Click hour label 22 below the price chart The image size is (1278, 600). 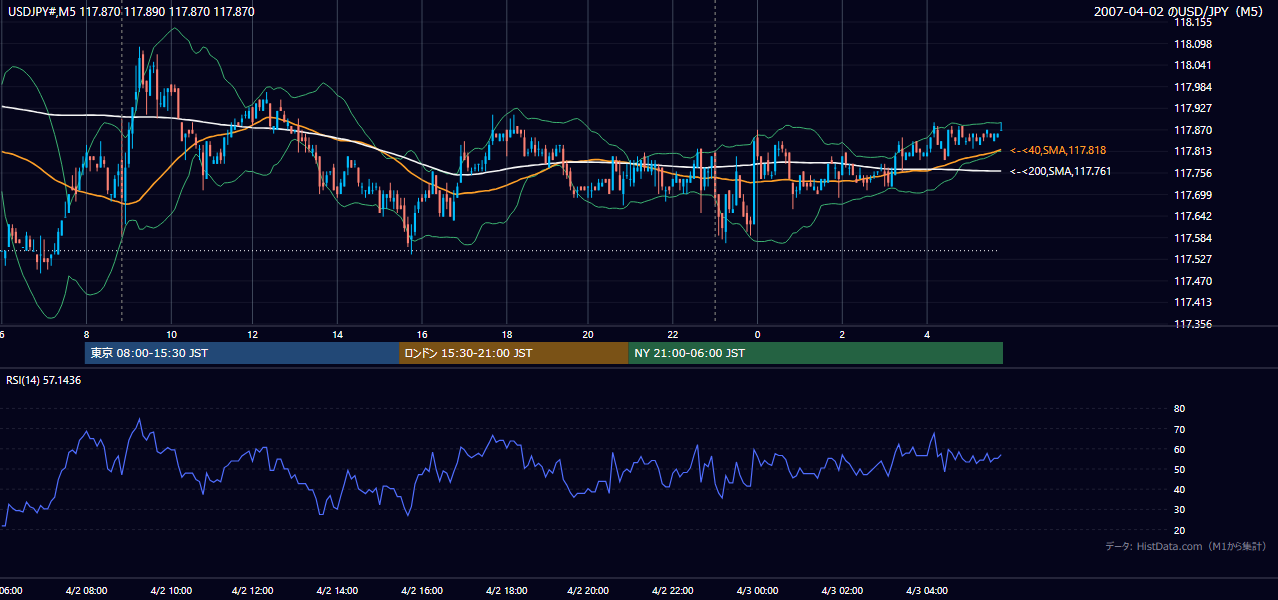click(673, 334)
